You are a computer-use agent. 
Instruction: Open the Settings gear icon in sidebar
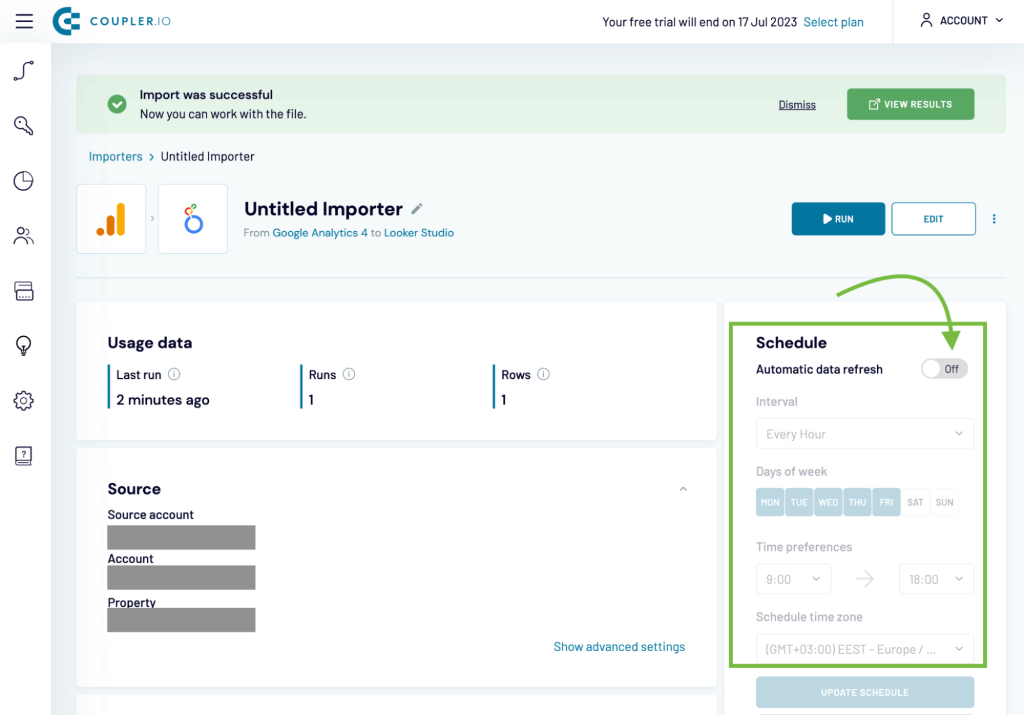pos(23,400)
